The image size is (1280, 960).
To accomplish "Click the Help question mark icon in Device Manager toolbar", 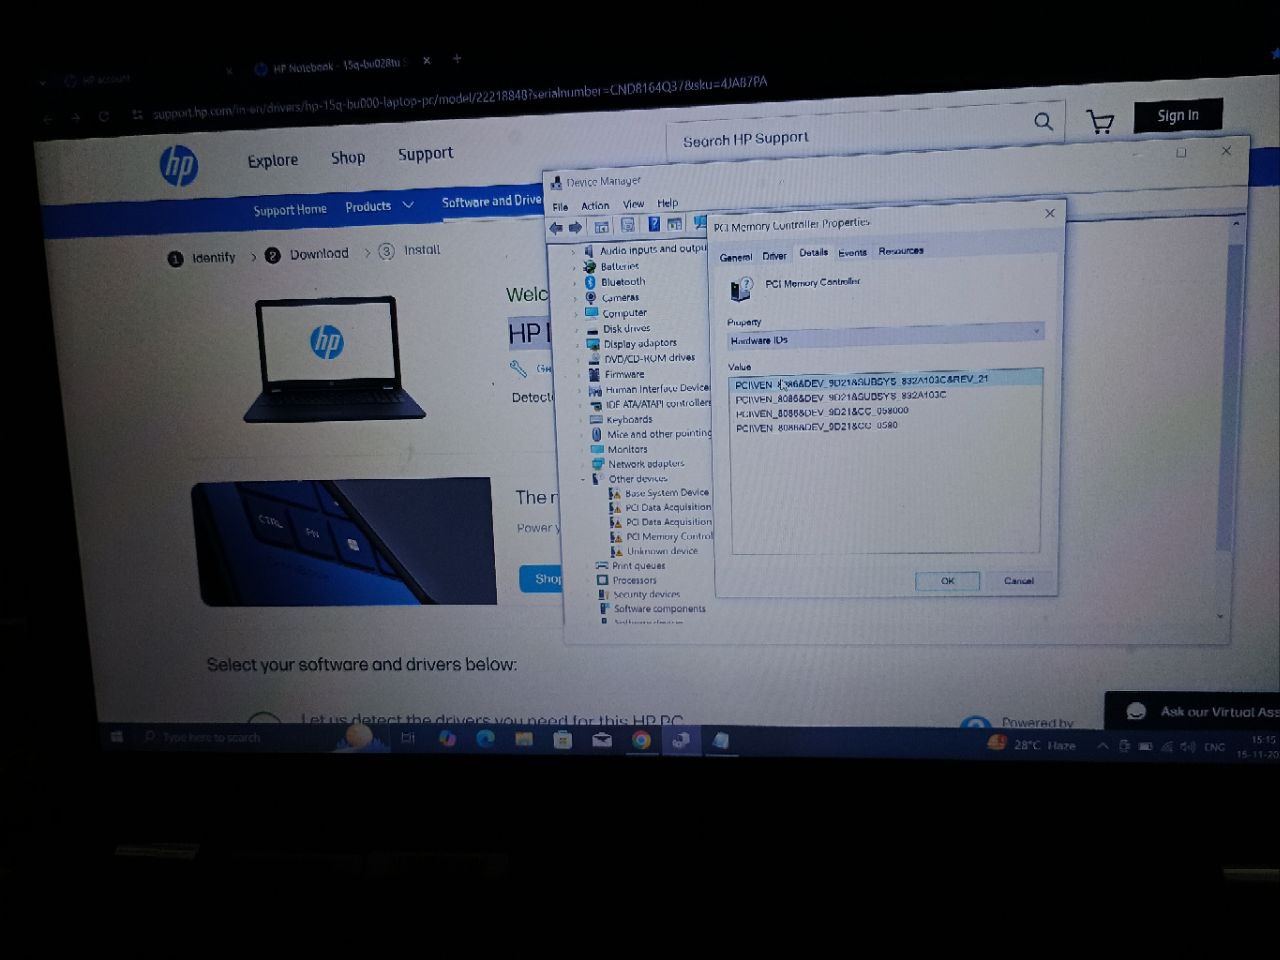I will (x=654, y=224).
